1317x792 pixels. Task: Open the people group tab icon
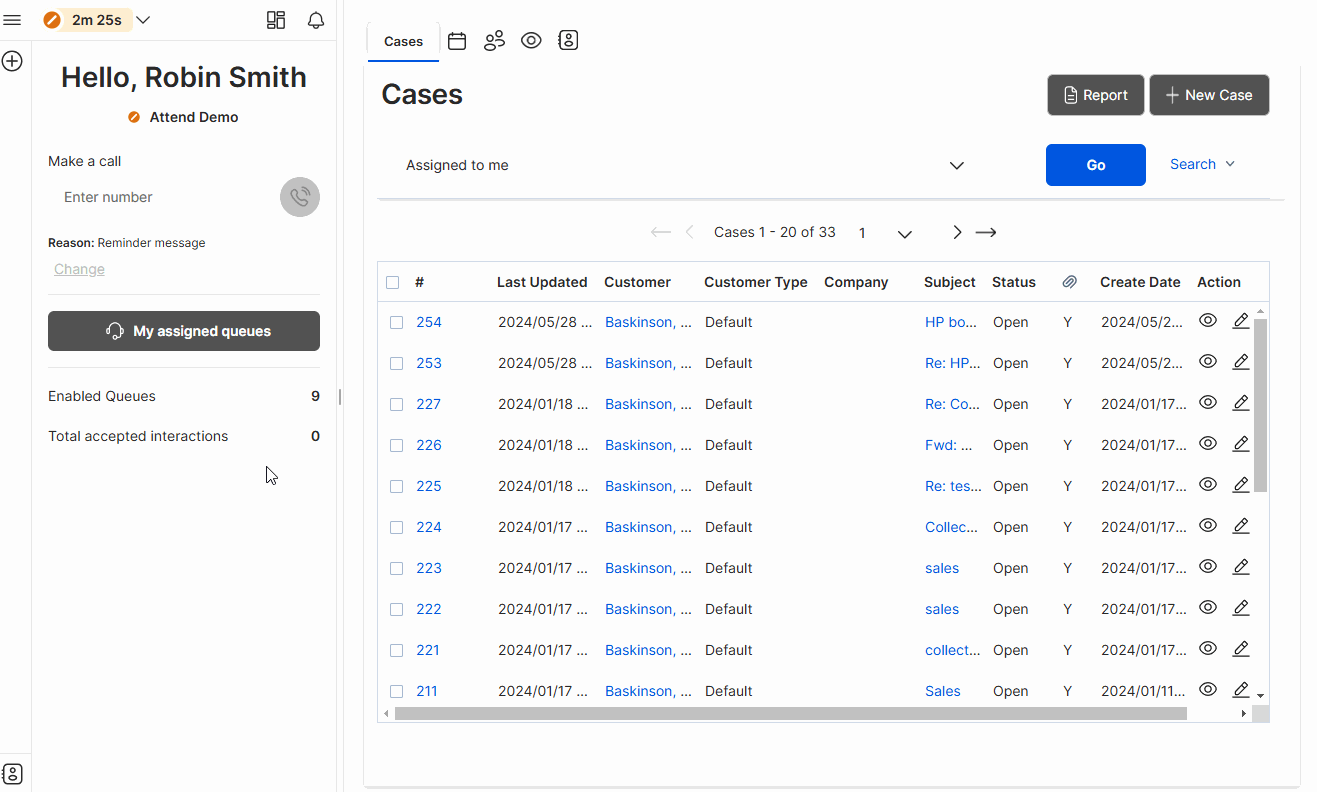(x=494, y=41)
